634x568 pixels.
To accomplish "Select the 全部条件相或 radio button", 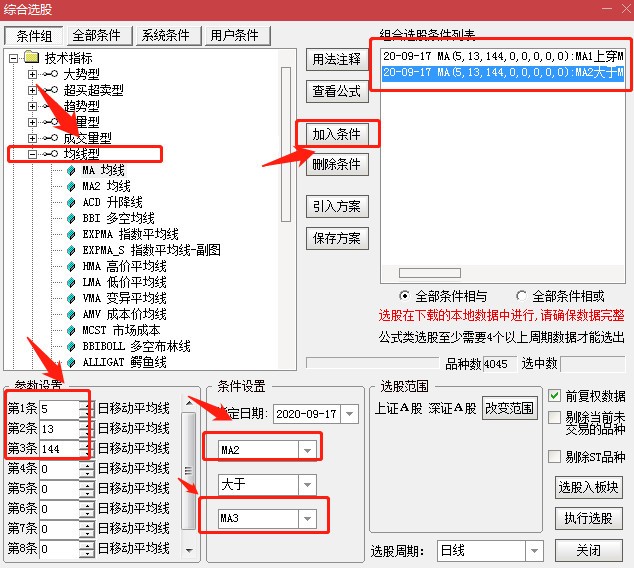I will click(x=521, y=296).
